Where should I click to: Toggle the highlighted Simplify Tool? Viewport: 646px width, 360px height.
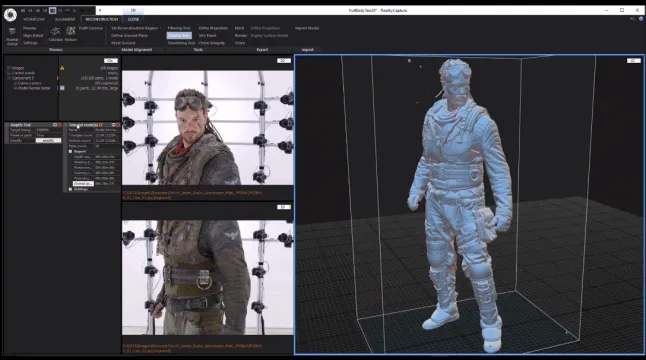(x=179, y=35)
